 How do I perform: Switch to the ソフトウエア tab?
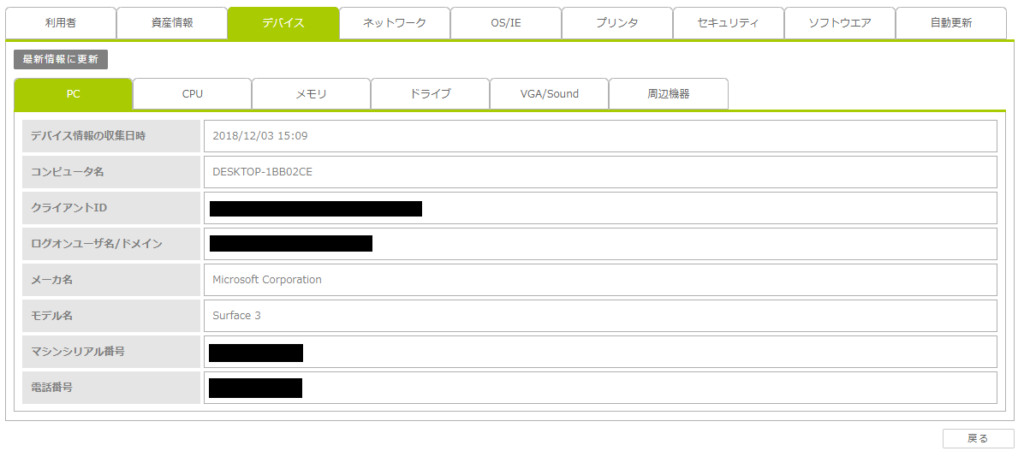pos(838,22)
